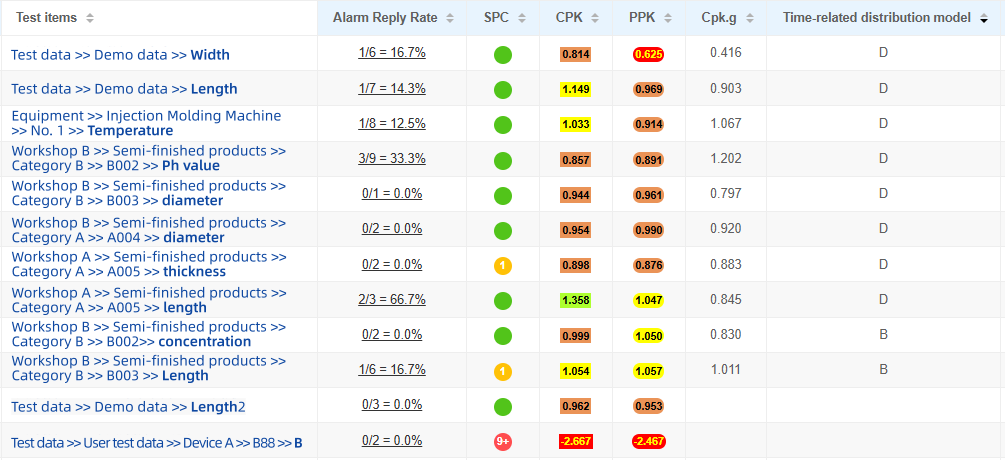Click green SPC dot in Ph value row
The image size is (1005, 460).
[x=503, y=160]
